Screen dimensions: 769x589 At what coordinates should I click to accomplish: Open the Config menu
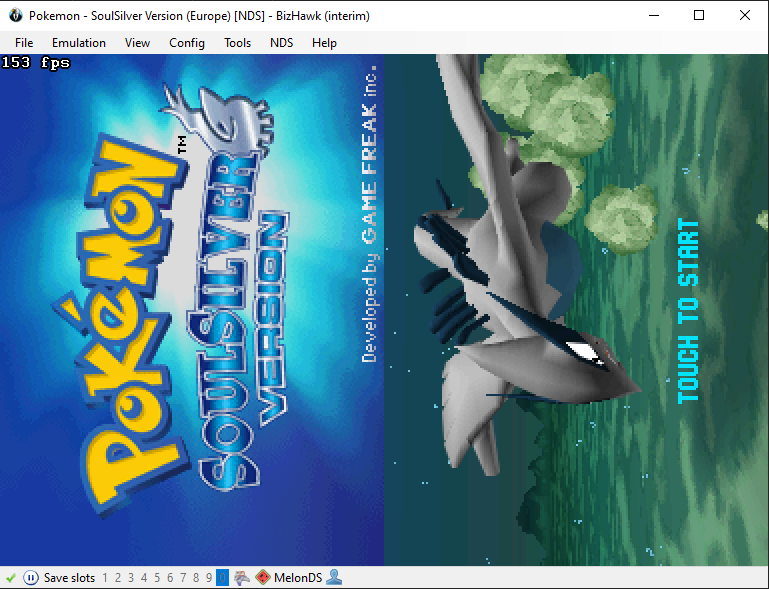[187, 43]
